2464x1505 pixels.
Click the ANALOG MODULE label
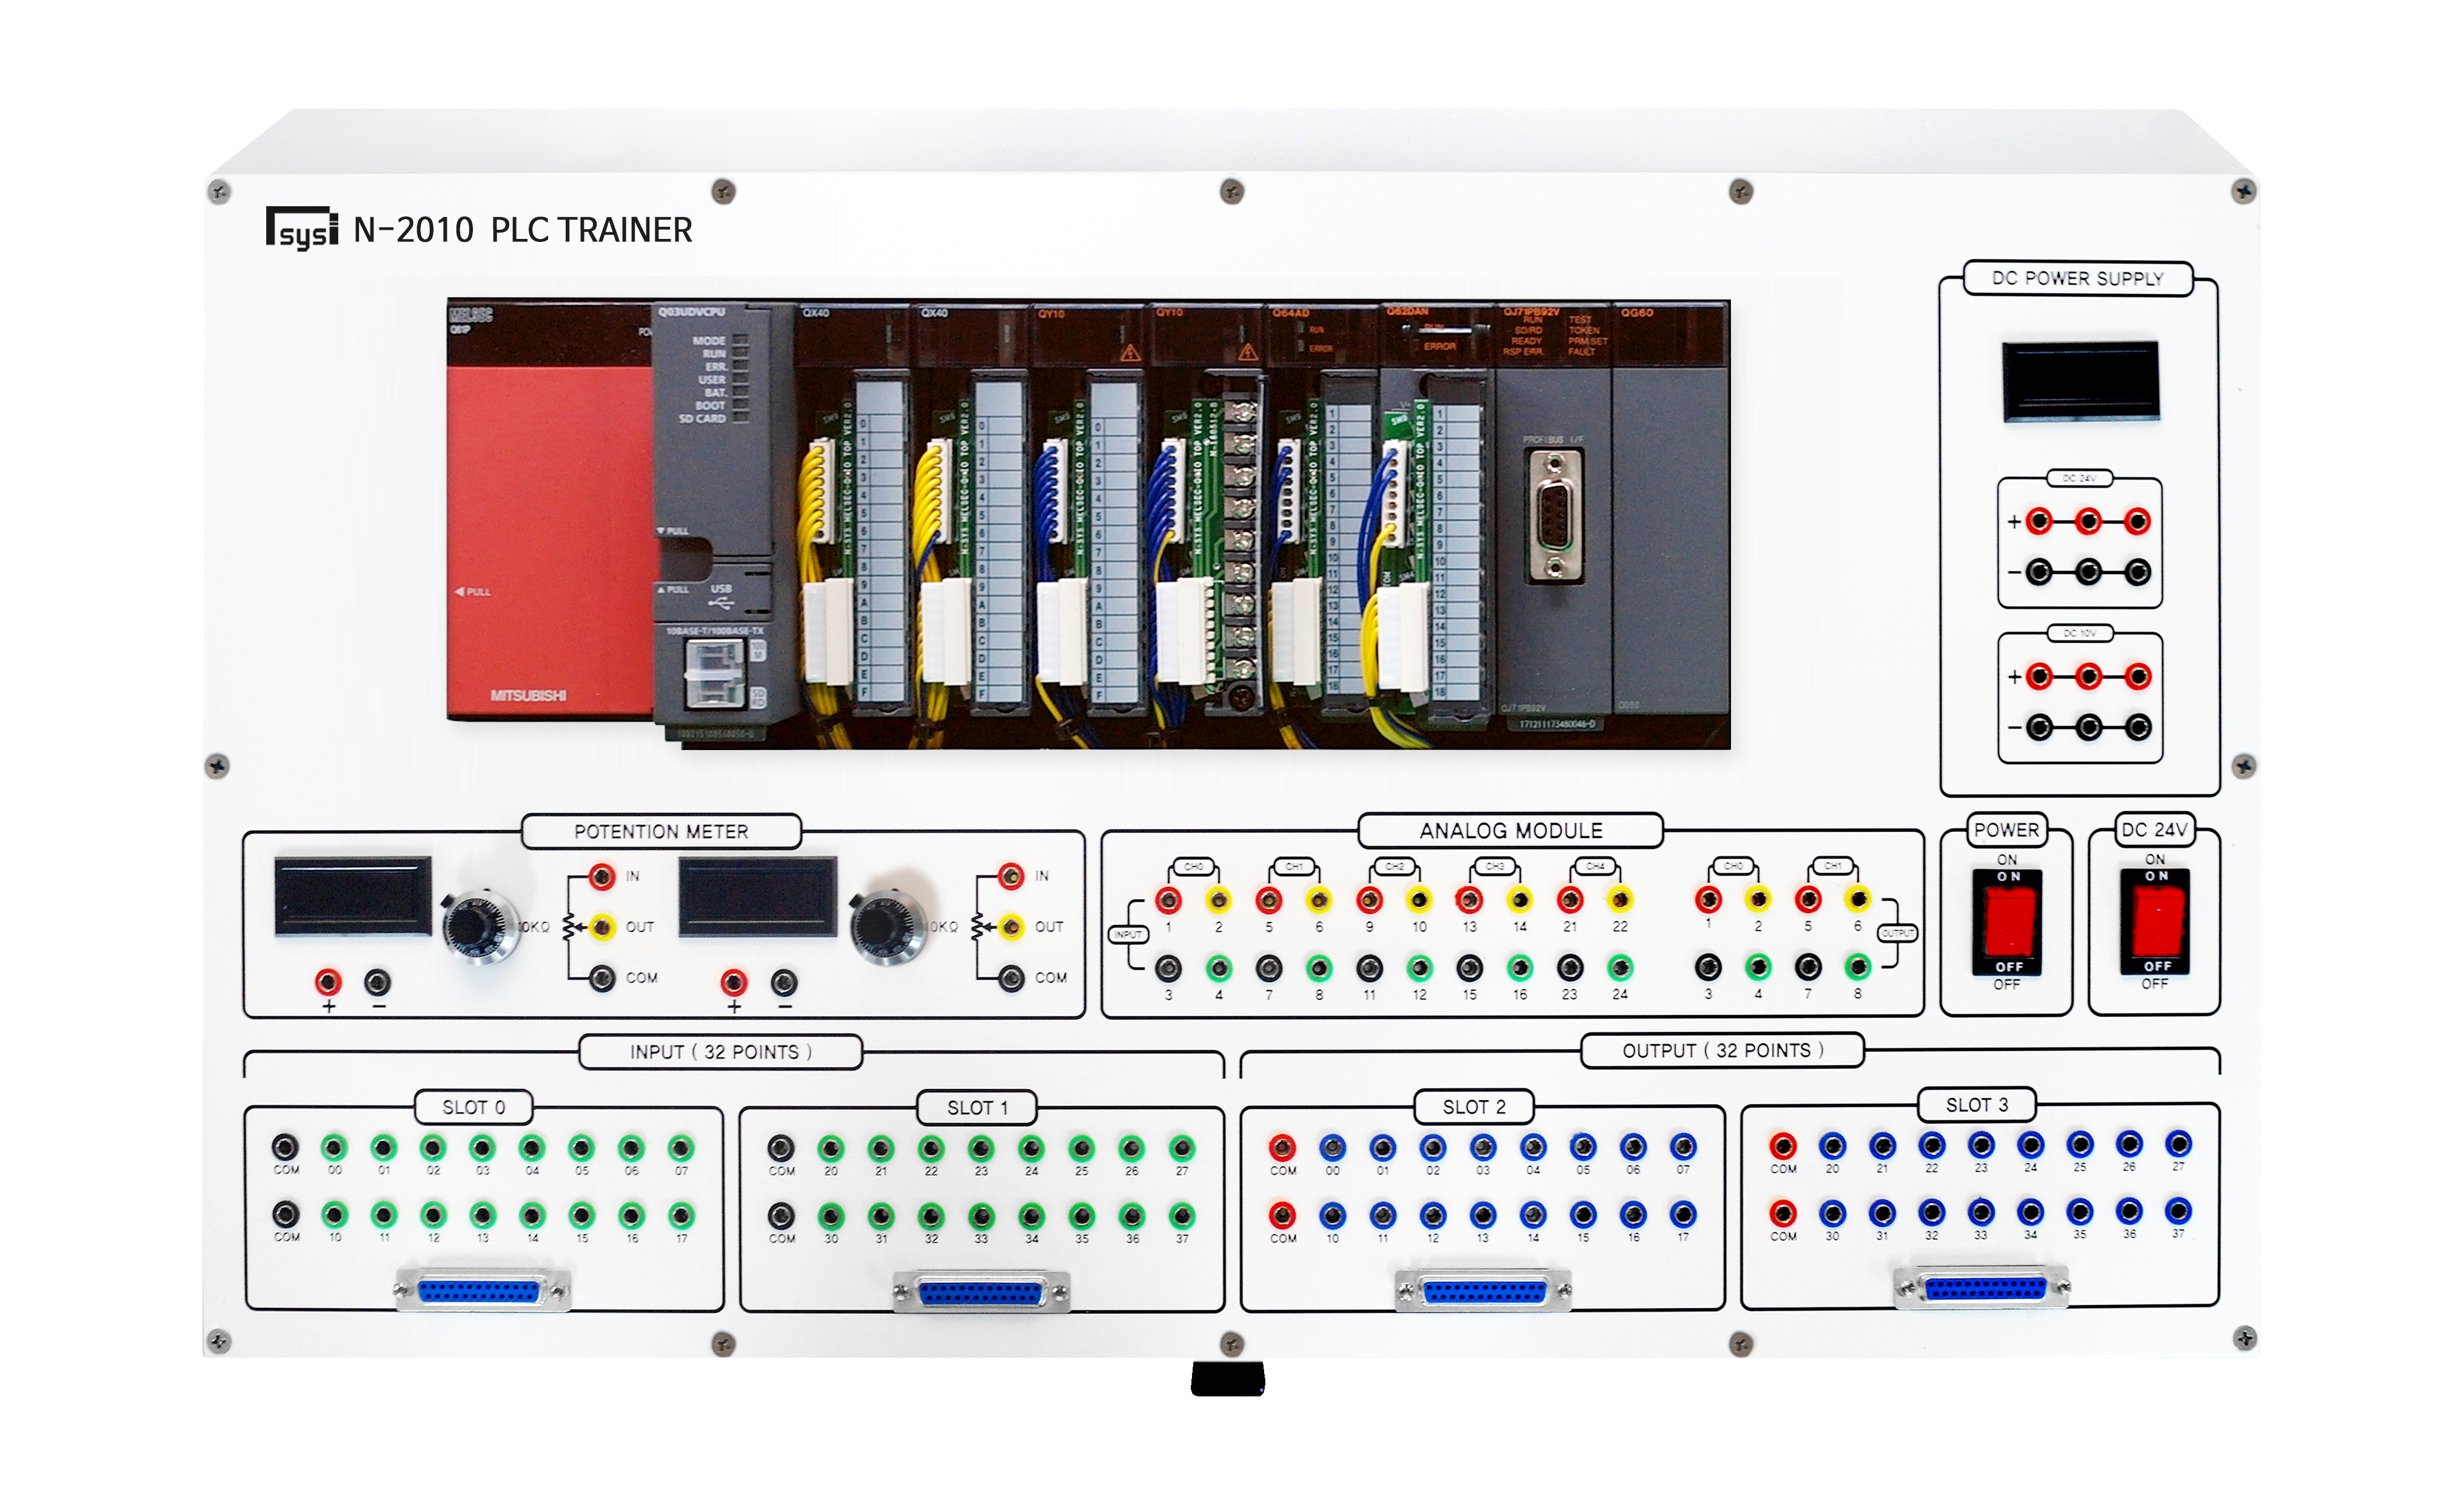[1511, 830]
